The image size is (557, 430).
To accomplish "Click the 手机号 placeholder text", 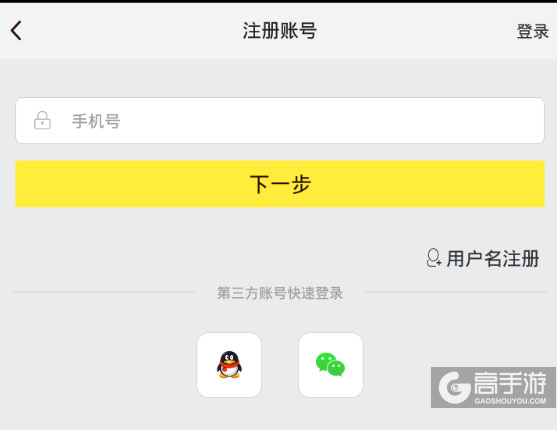I will coord(96,121).
